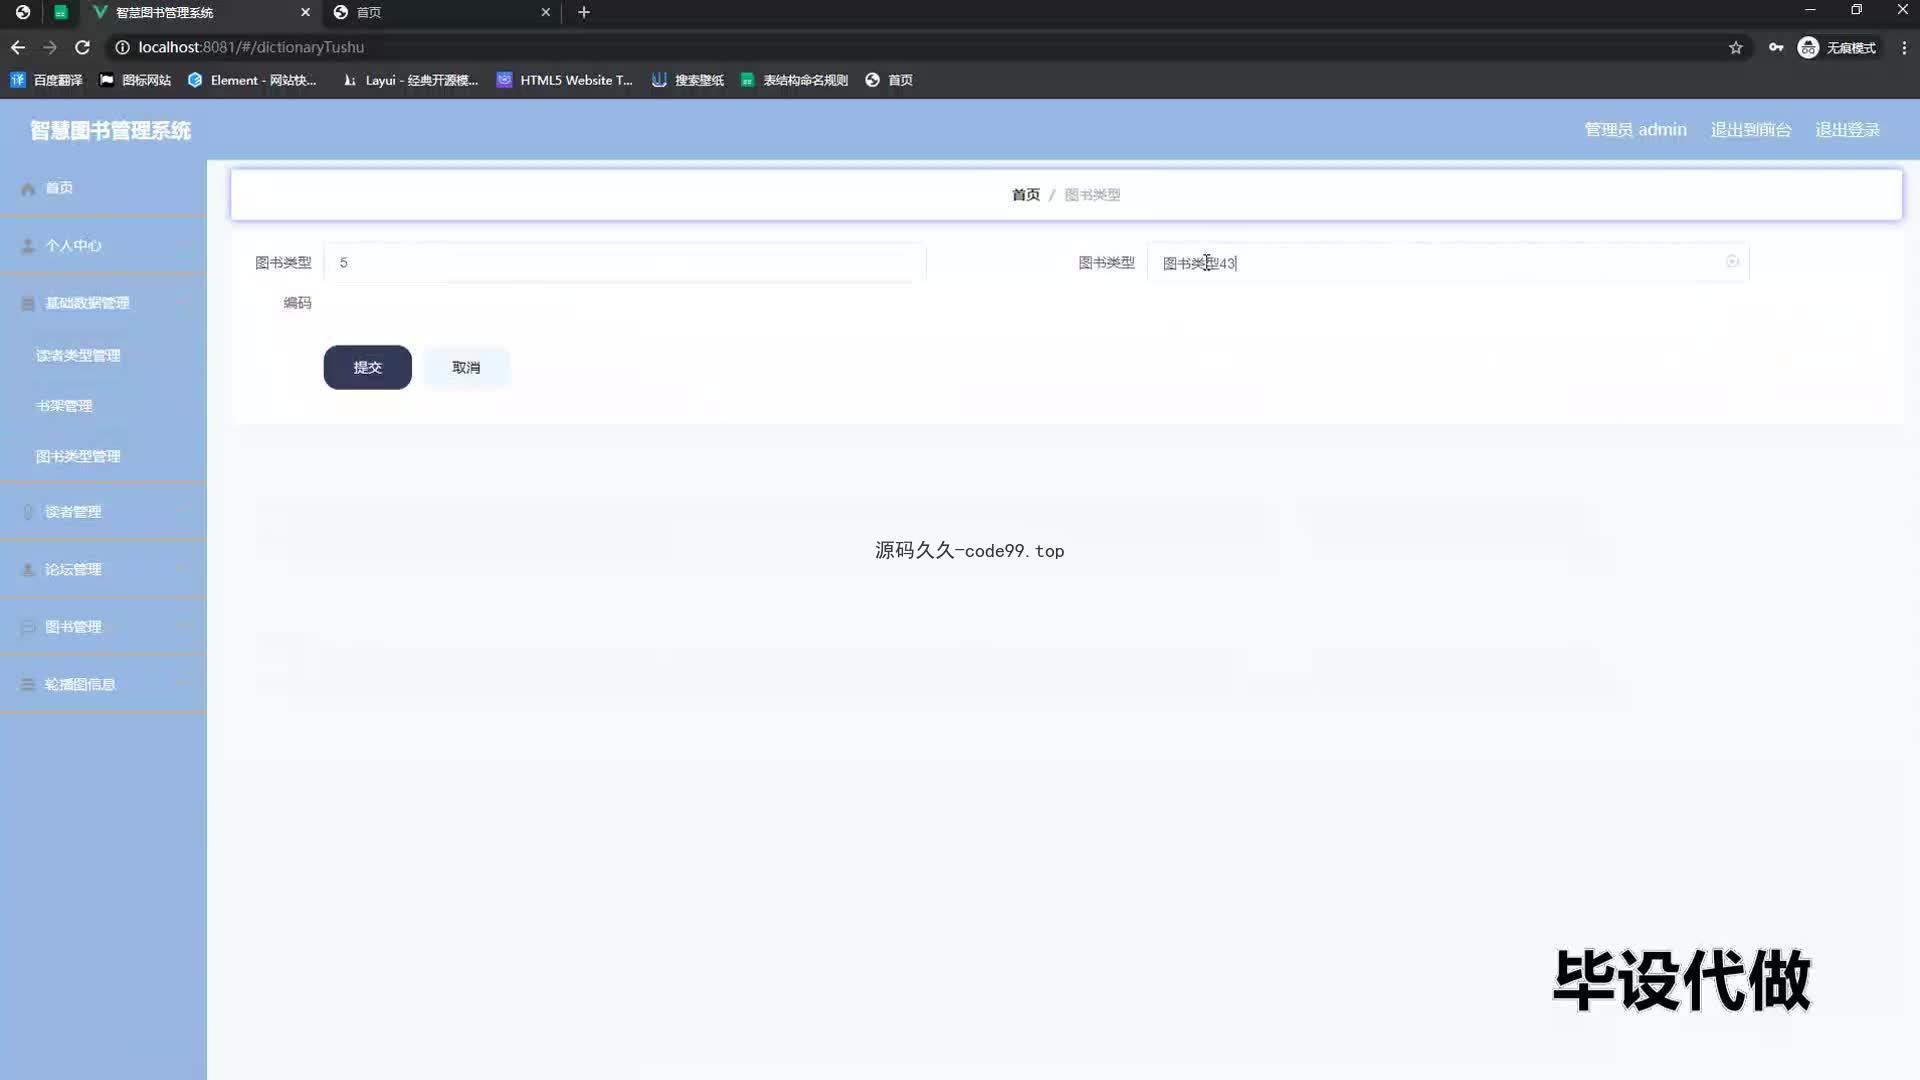The height and width of the screenshot is (1080, 1920).
Task: Expand 读者管理 sidebar menu
Action: 103,511
